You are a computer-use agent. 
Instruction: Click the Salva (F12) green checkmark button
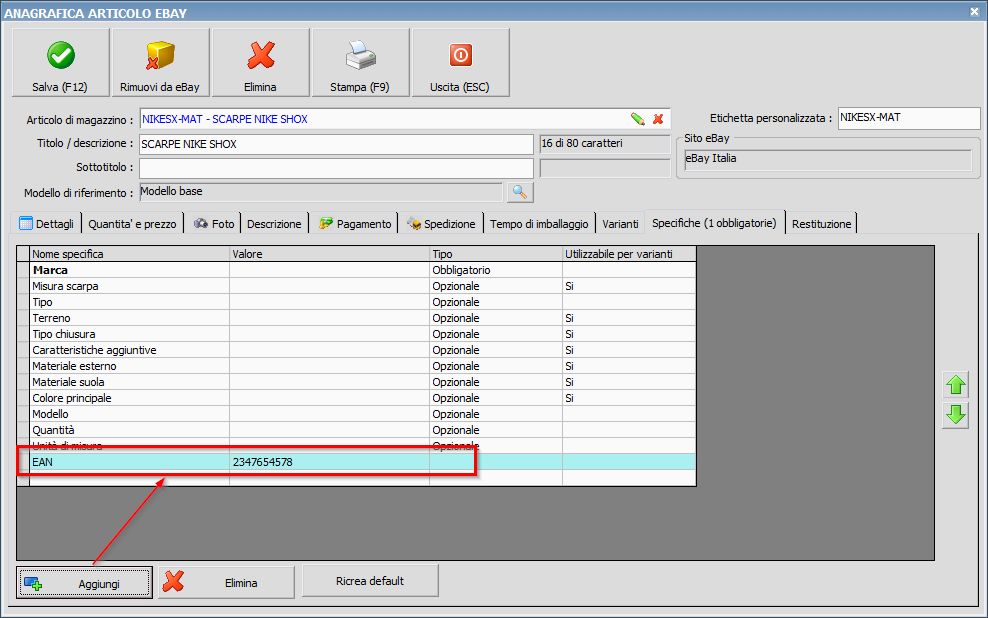pyautogui.click(x=60, y=62)
